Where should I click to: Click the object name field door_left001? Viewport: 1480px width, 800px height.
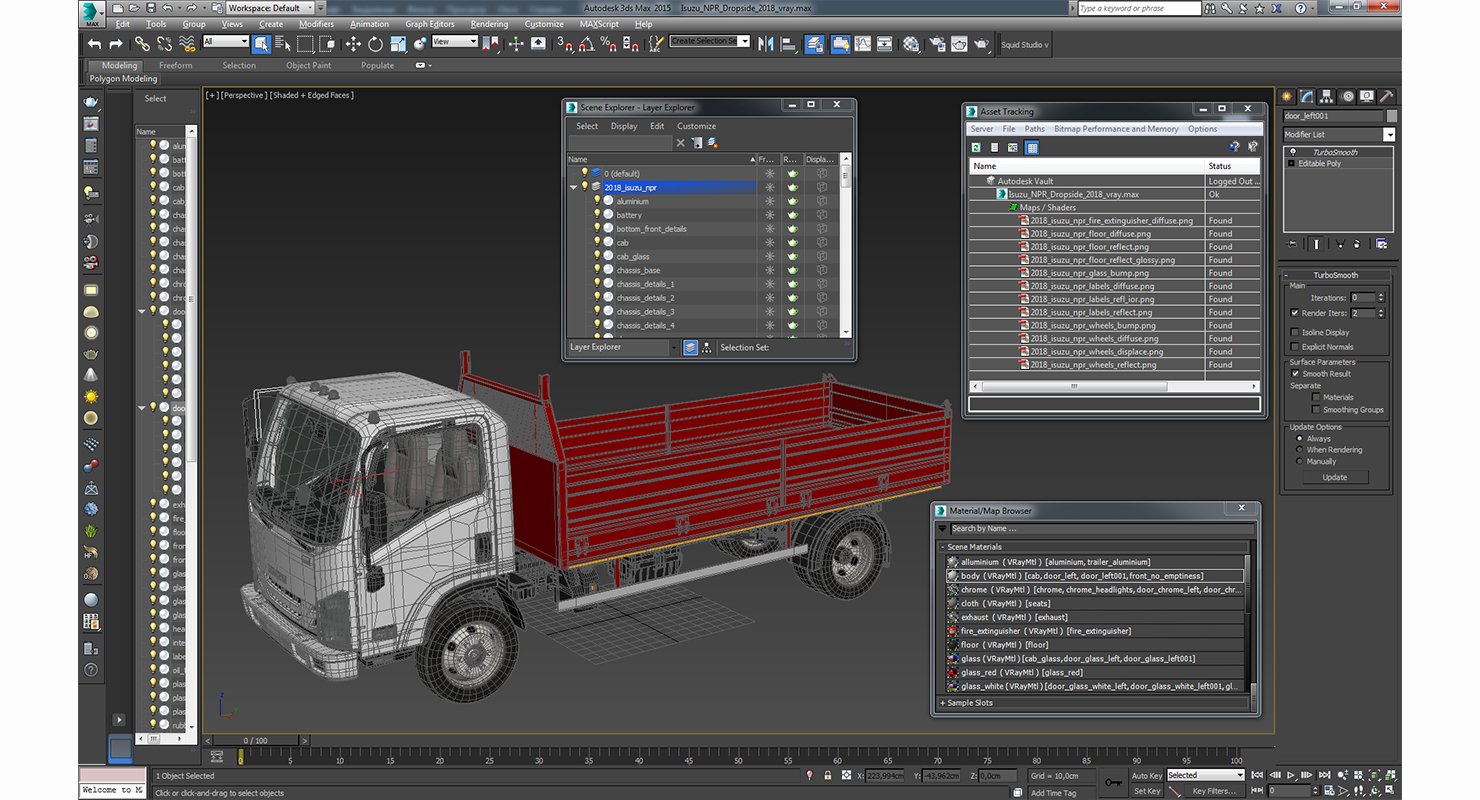1334,116
